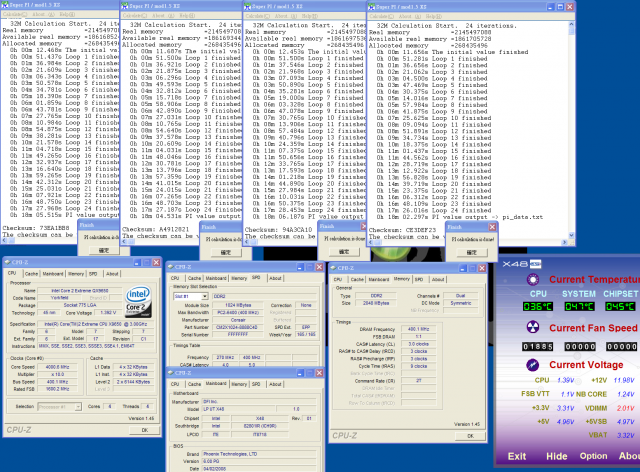Confirm the Finish dialog over the 94A3CA10 window

click(344, 252)
